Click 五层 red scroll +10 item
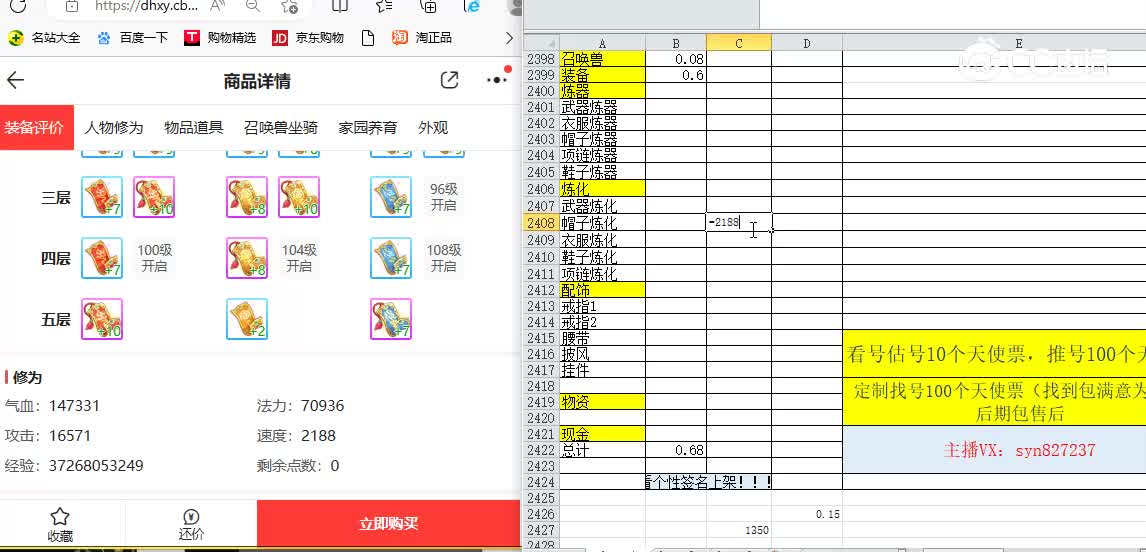Viewport: 1146px width, 552px height. click(102, 319)
